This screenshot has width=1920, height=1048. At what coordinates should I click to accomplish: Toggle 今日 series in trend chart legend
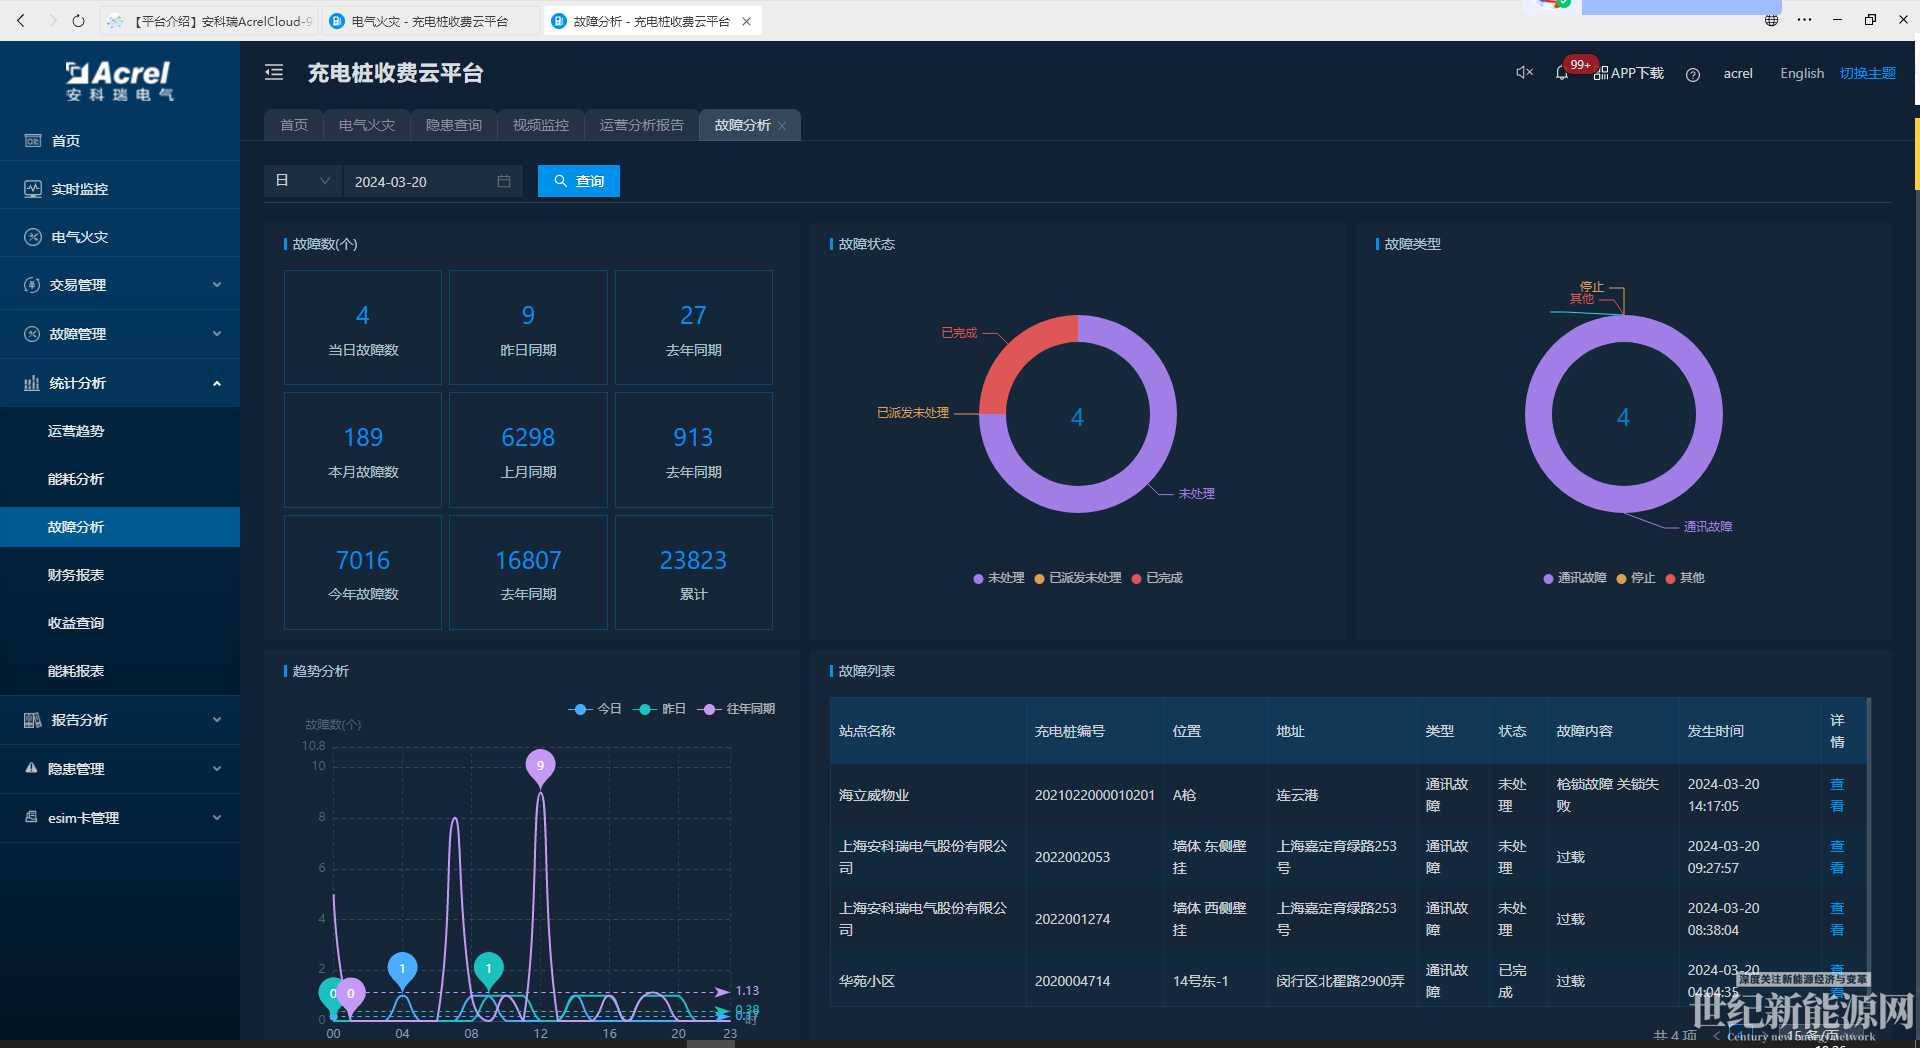tap(596, 709)
